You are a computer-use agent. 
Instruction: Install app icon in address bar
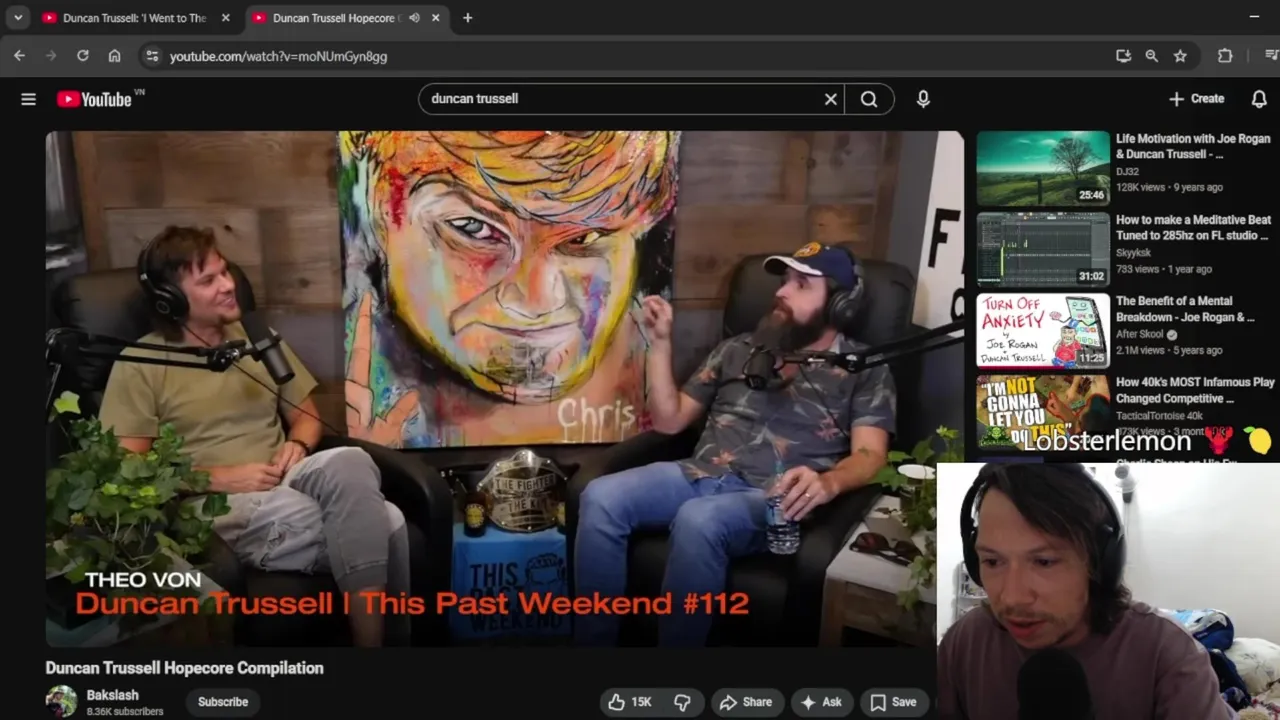point(1123,56)
